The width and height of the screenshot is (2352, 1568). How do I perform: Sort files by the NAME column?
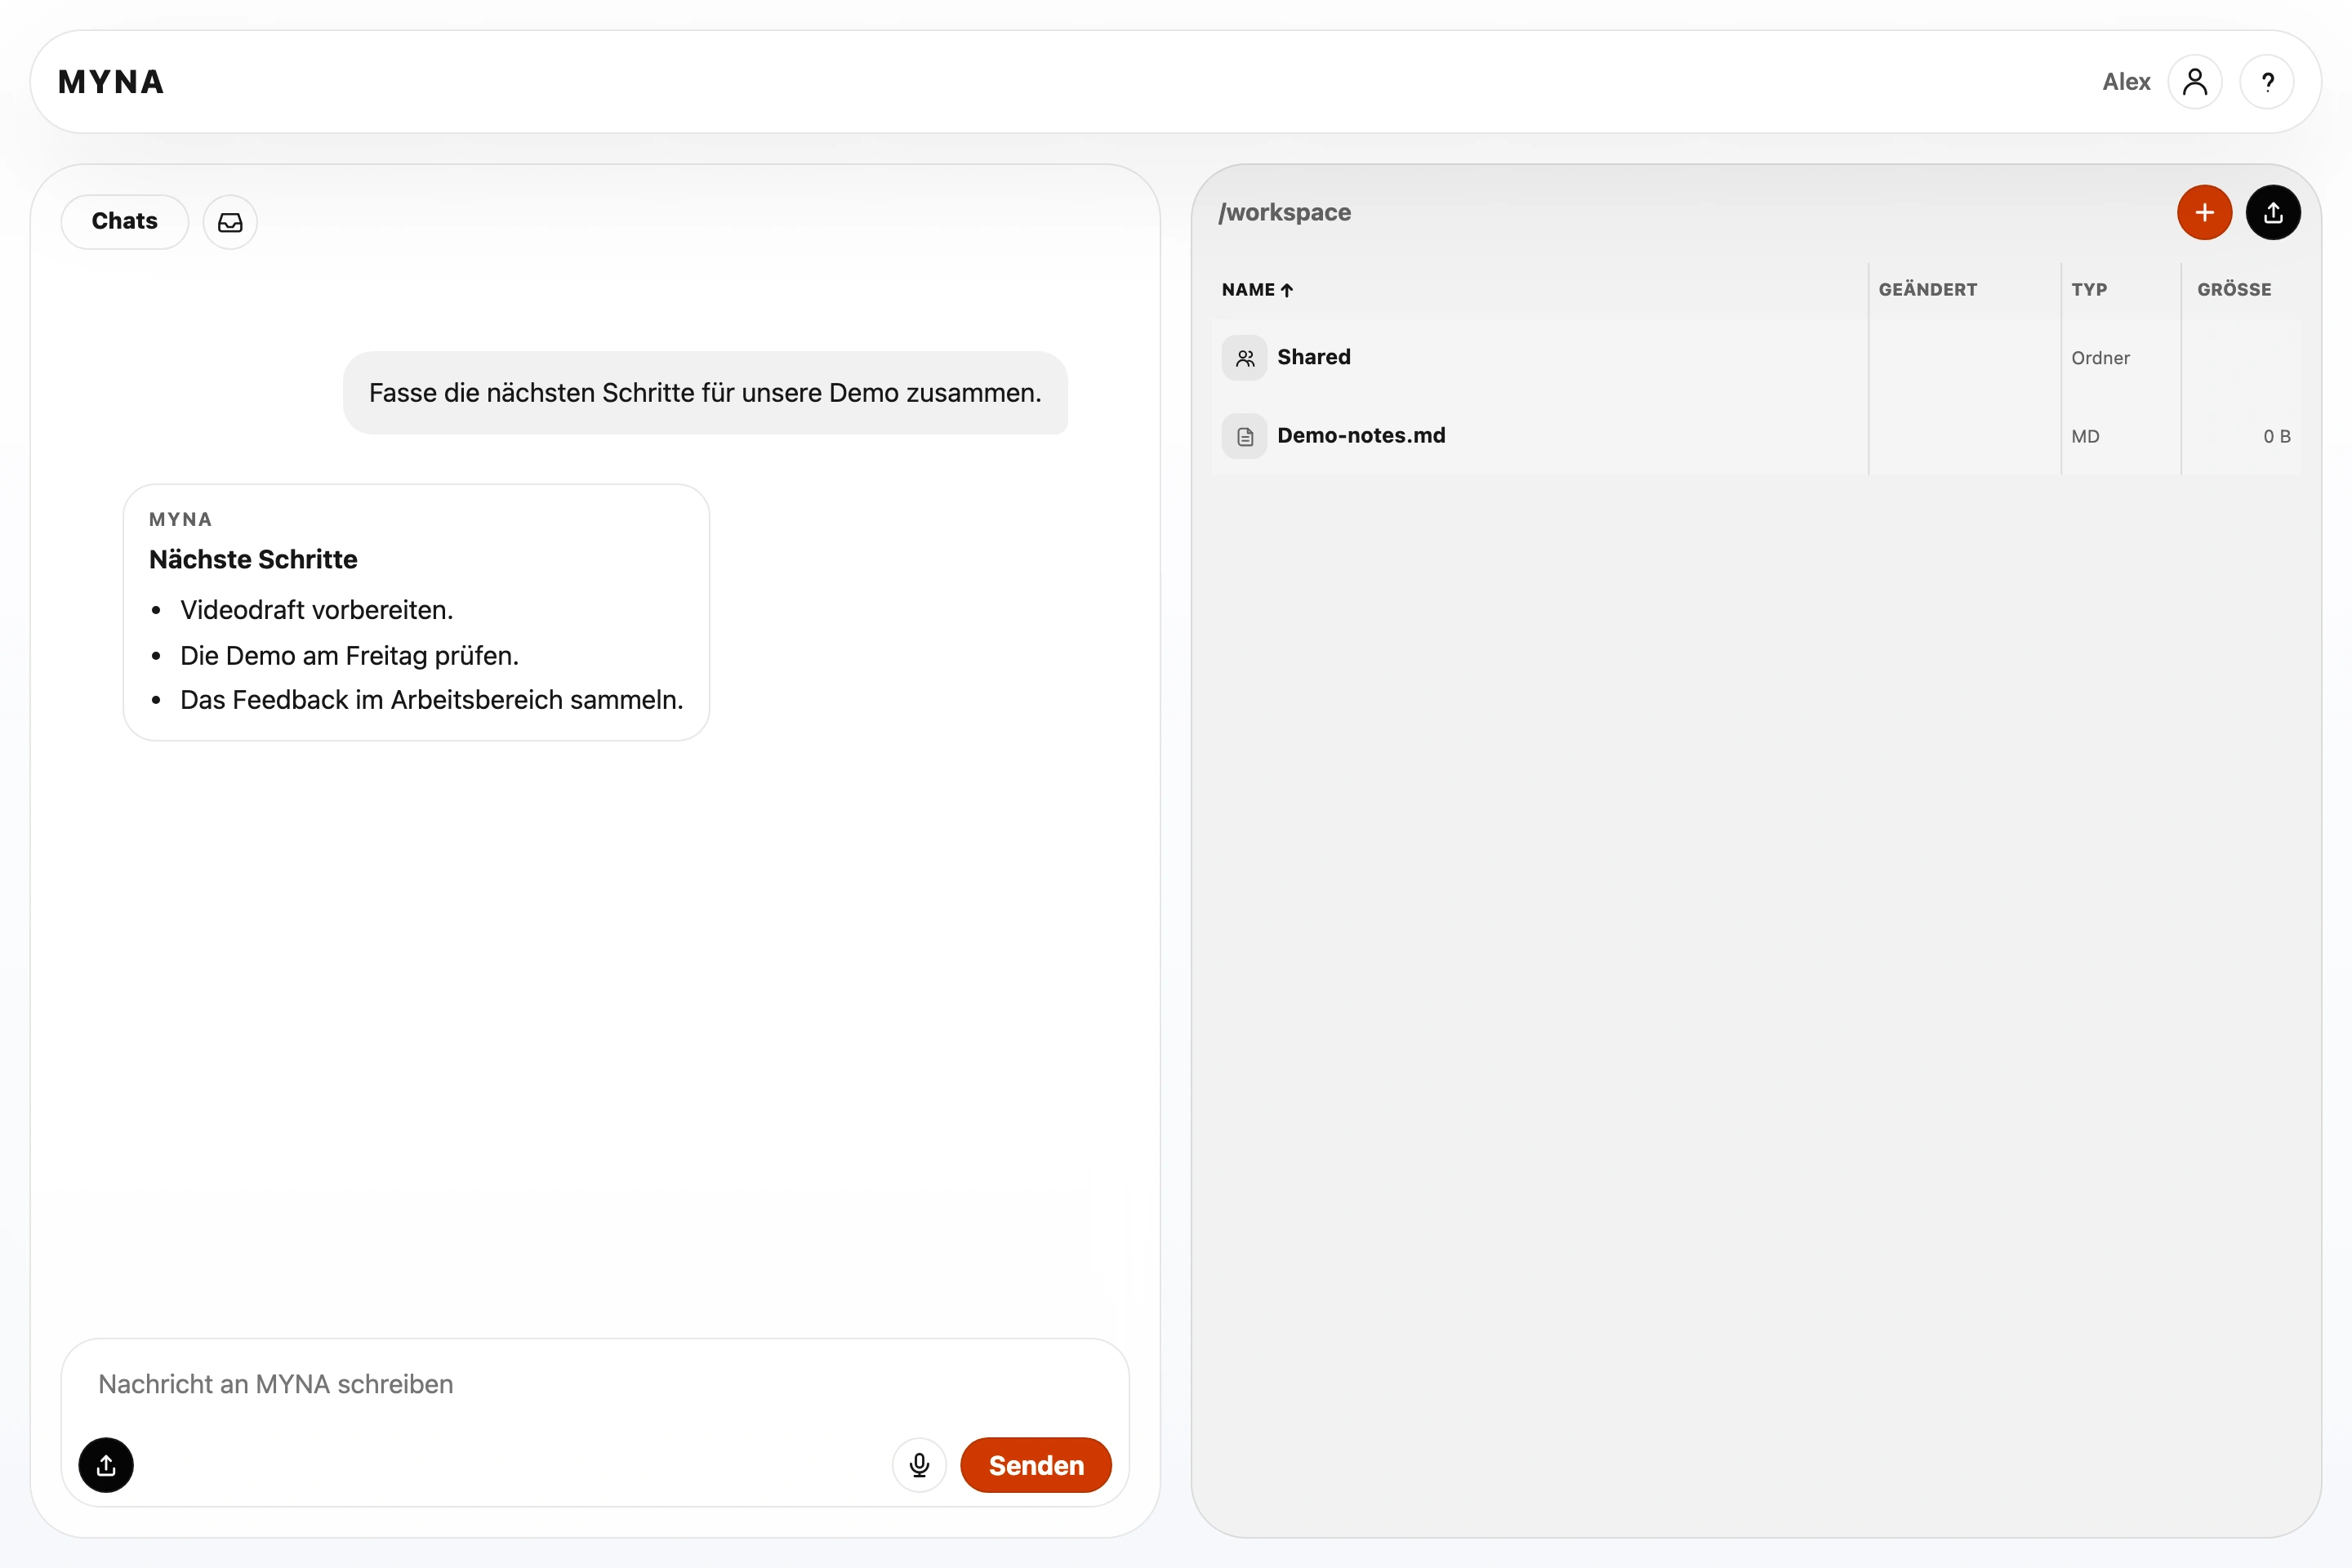1257,290
